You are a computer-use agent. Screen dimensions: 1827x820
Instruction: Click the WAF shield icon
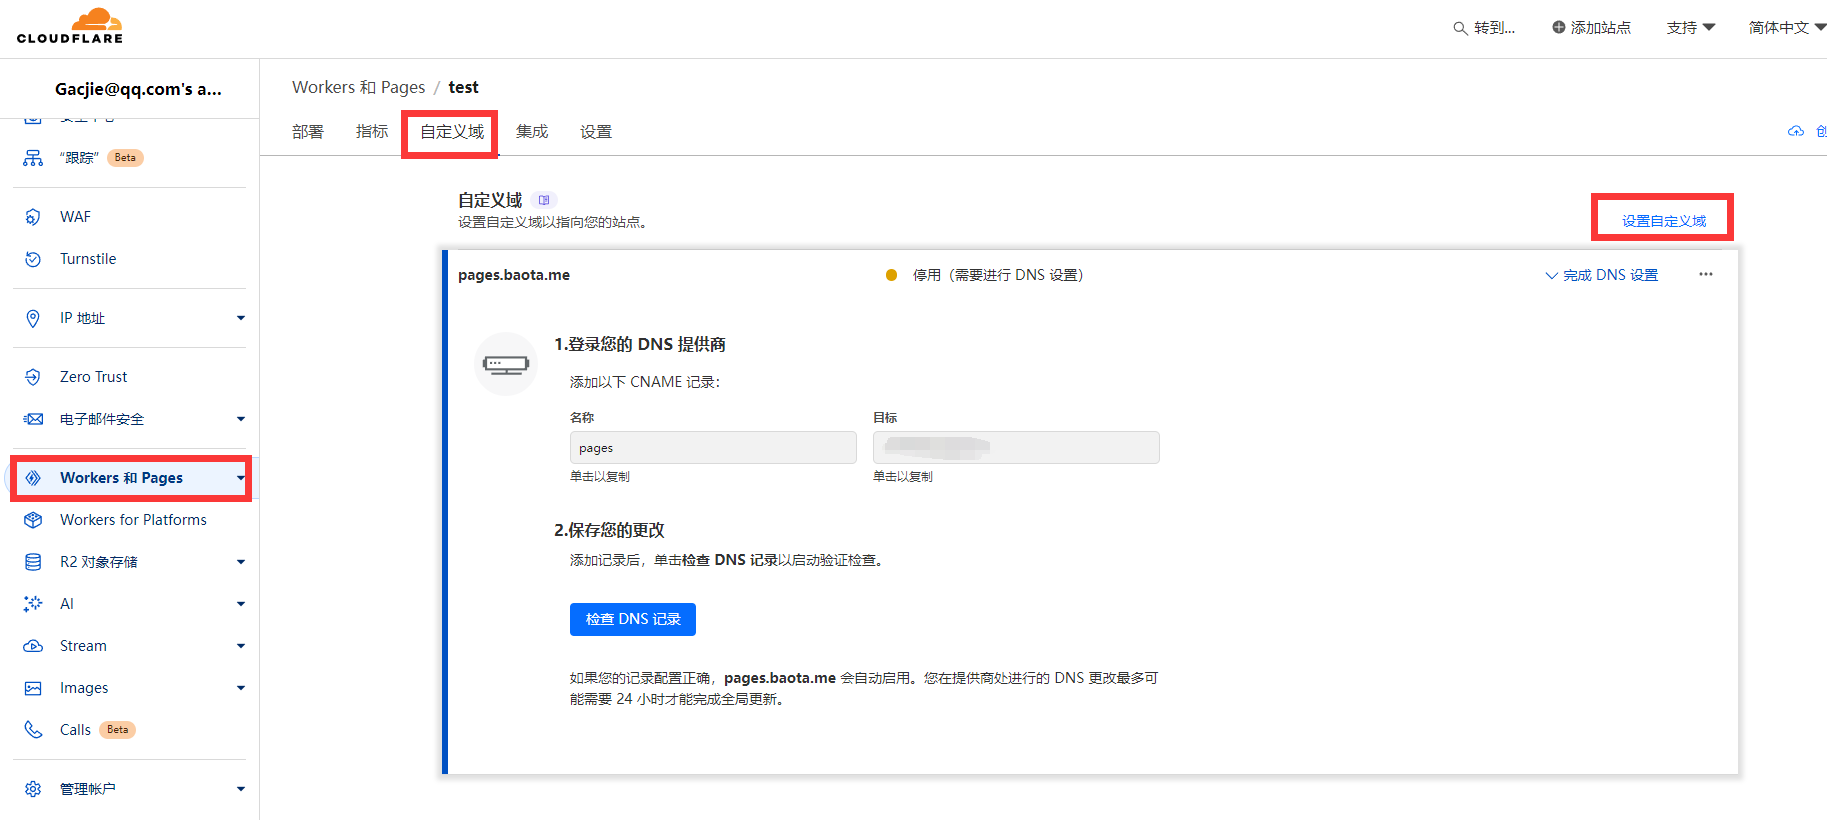(x=33, y=217)
